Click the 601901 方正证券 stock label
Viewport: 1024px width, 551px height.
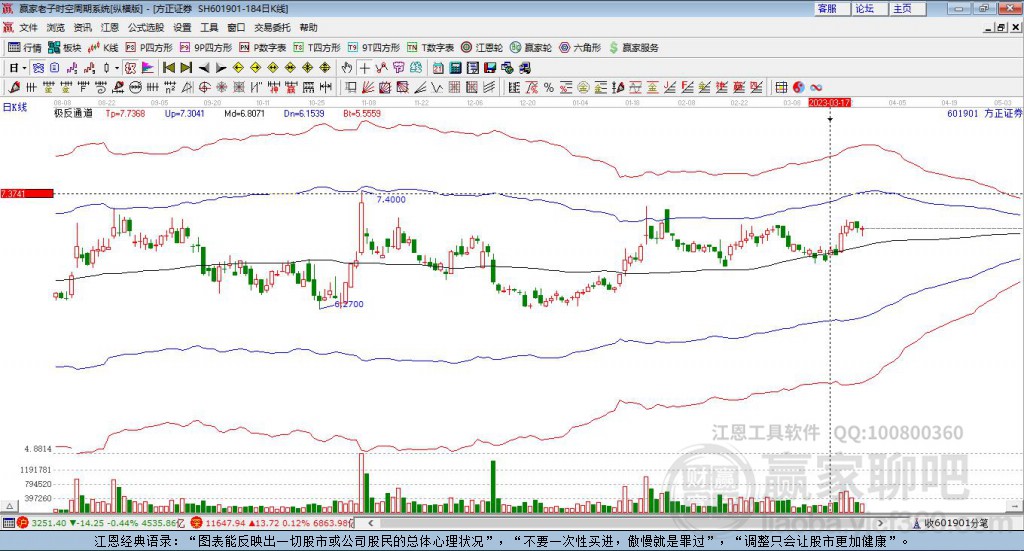click(x=984, y=113)
